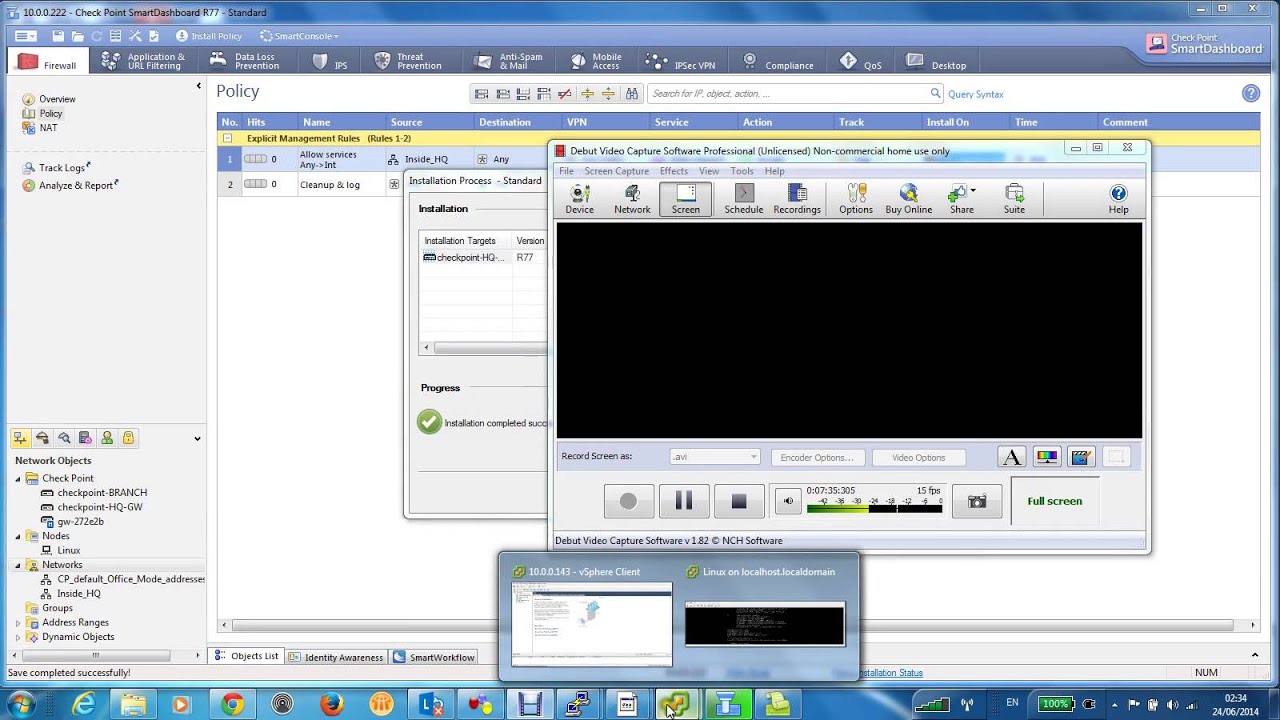1280x720 pixels.
Task: Select the gw-272e2b gateway object
Action: [80, 522]
